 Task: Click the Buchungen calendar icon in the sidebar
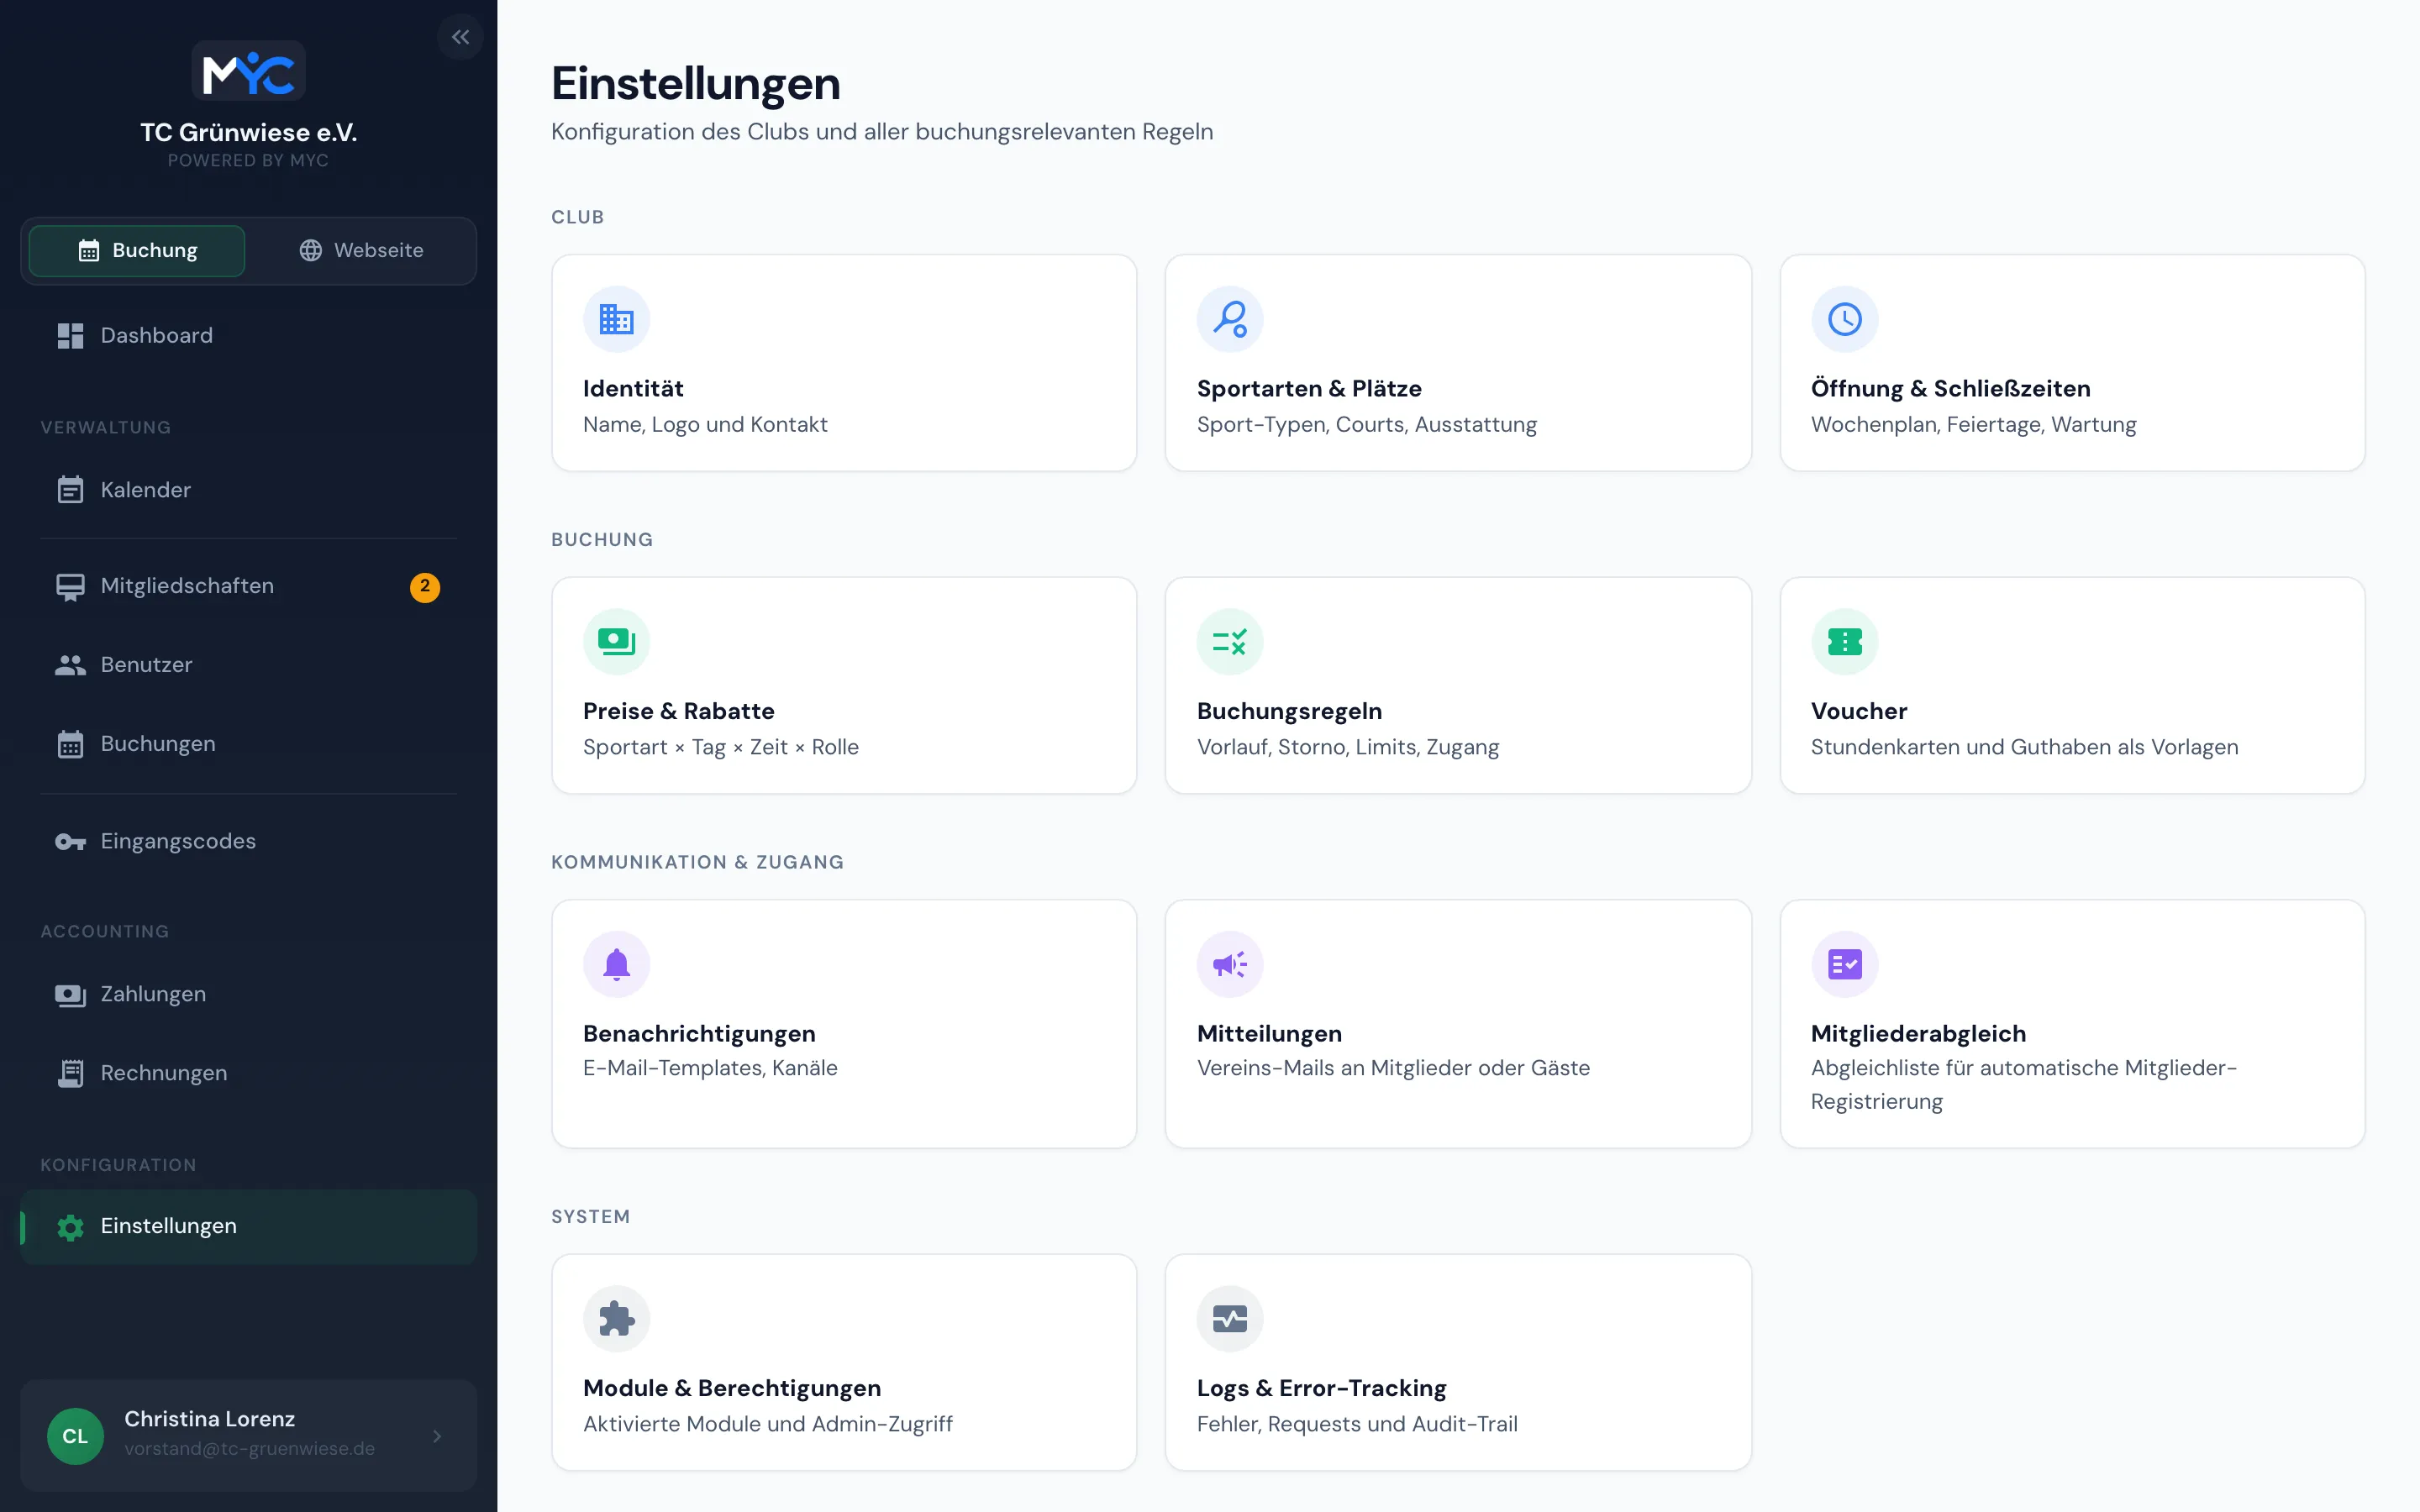point(70,744)
